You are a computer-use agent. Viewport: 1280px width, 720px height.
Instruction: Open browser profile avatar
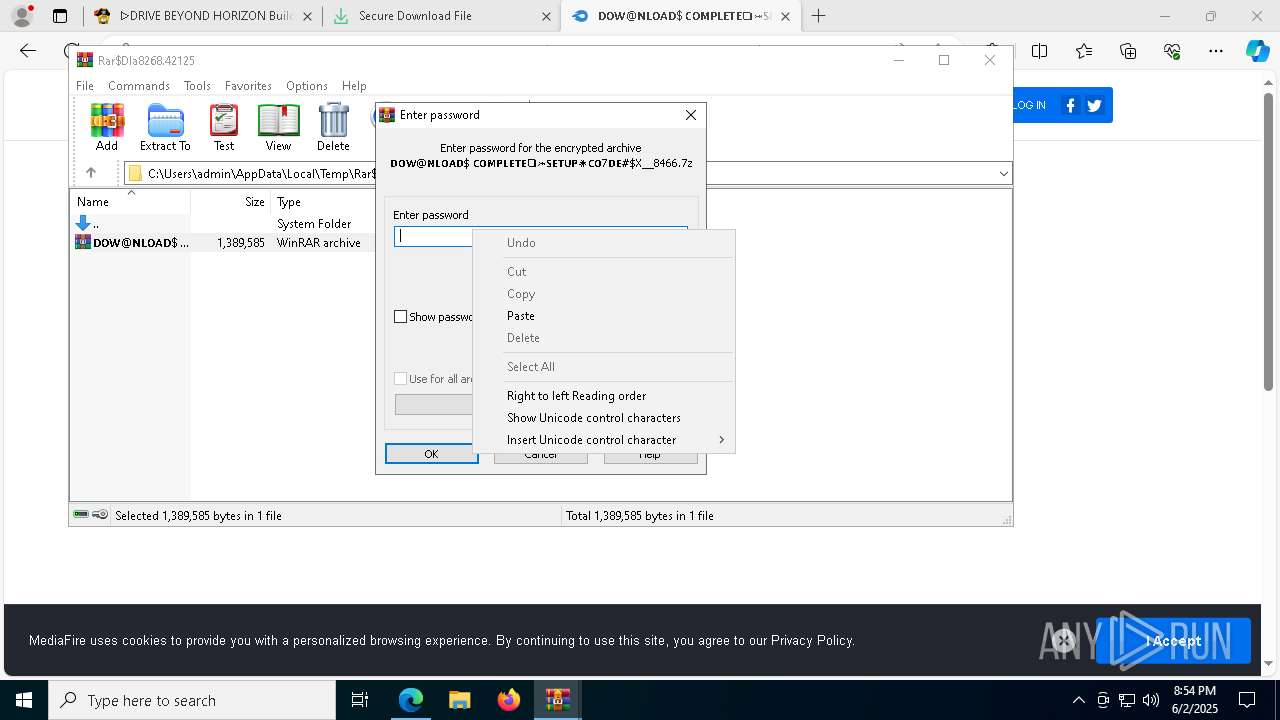pyautogui.click(x=22, y=16)
